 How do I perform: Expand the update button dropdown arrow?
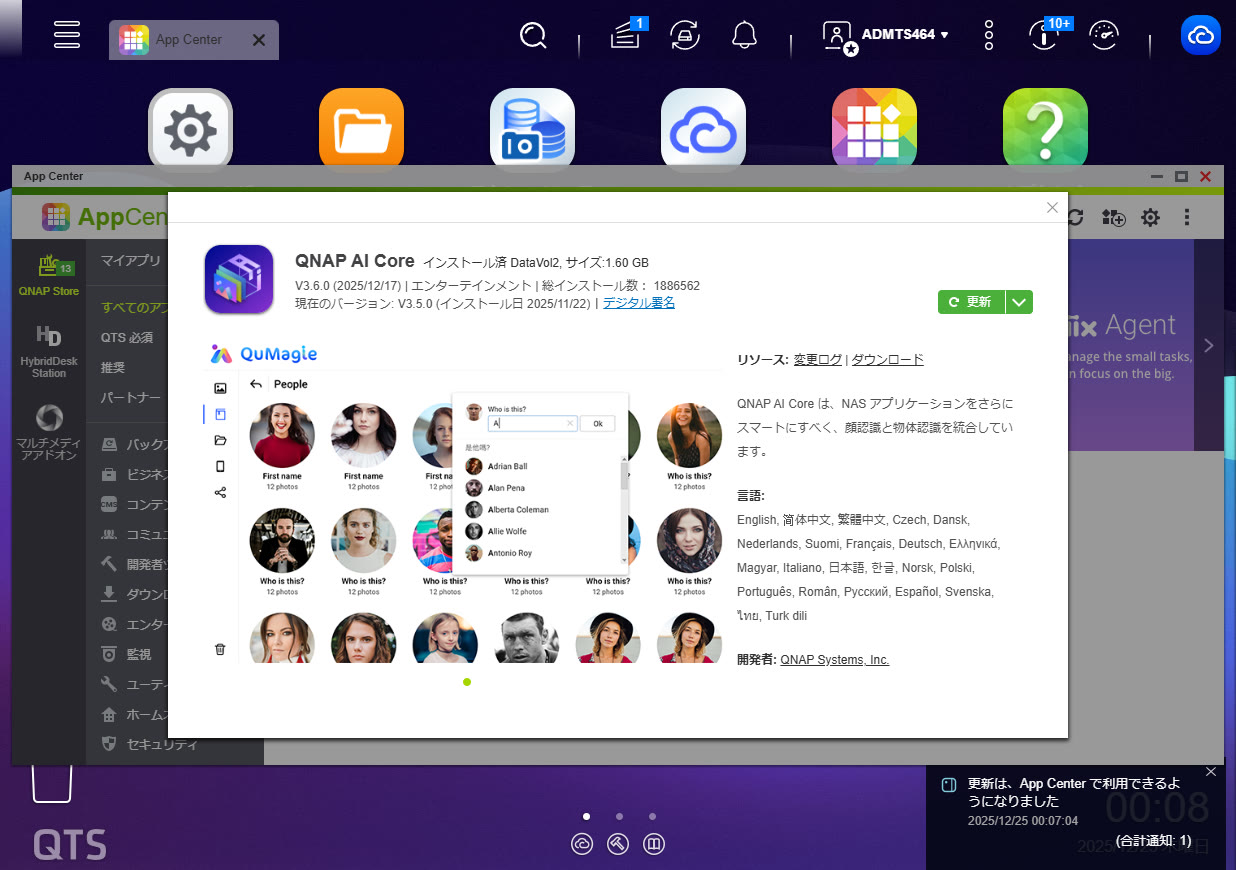coord(1019,302)
